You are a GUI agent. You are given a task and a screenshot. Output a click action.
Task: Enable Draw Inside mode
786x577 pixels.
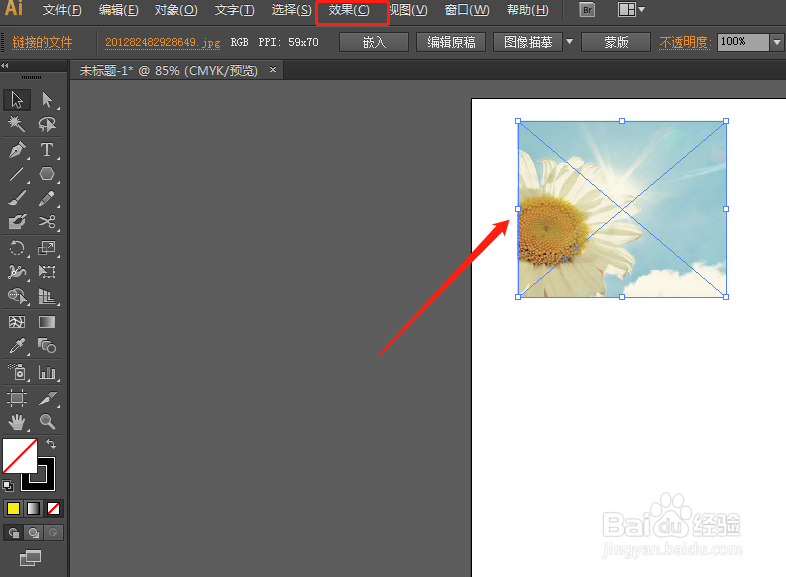click(54, 532)
